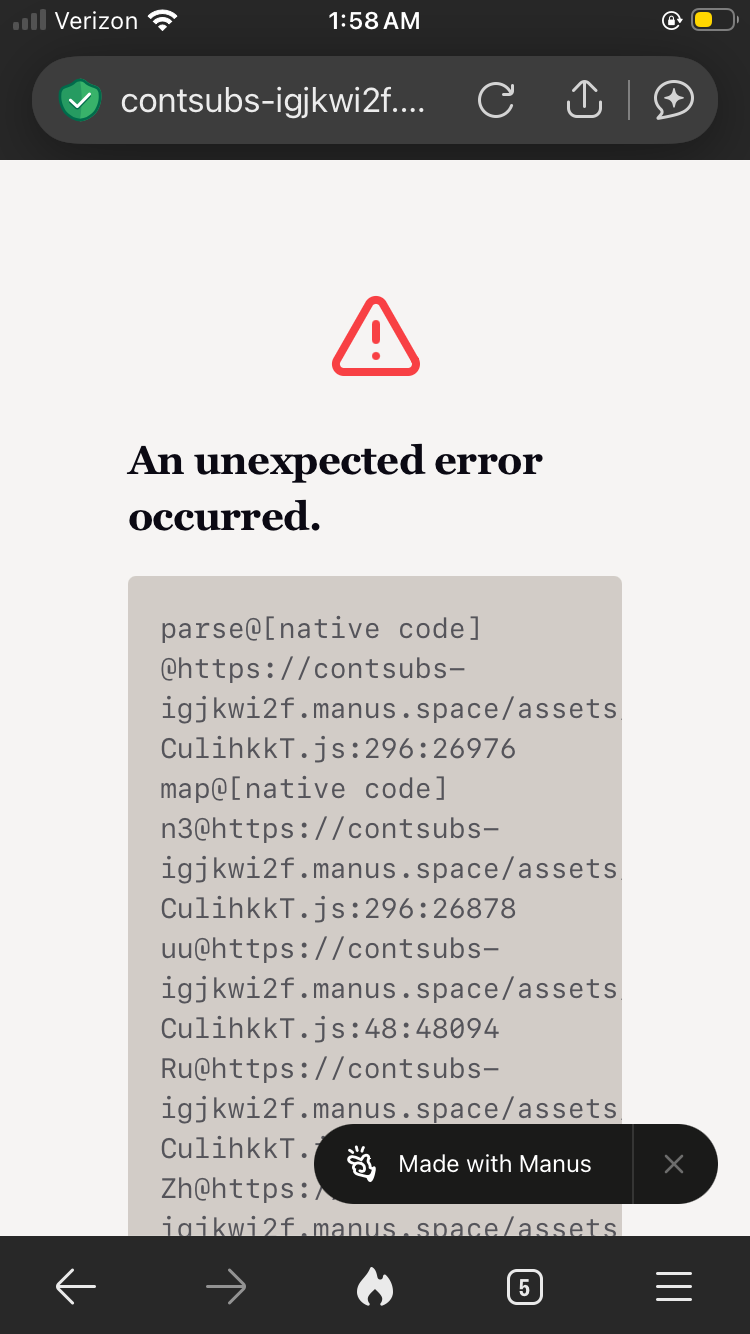Go forward with the right arrow

(x=226, y=1287)
